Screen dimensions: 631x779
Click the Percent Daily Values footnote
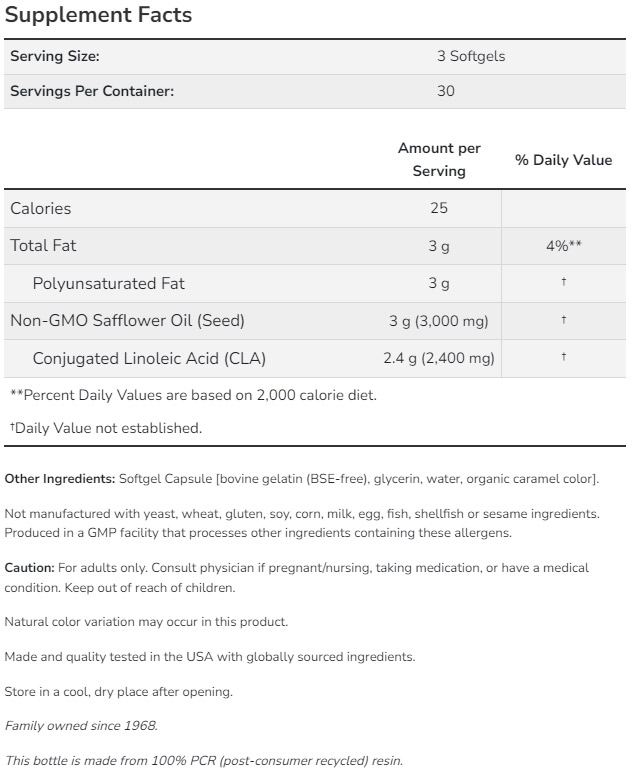click(x=193, y=394)
